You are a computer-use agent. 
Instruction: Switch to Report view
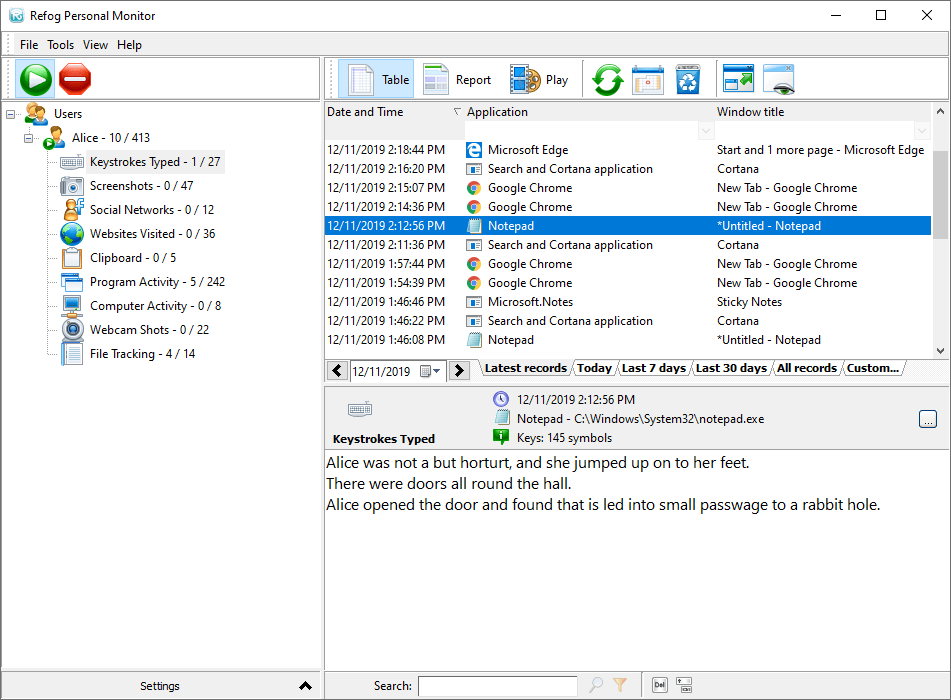click(457, 79)
